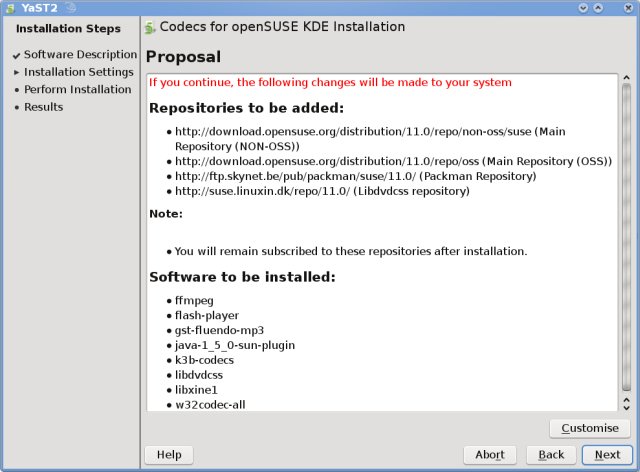Click the proposal scrollbar up arrow
Image resolution: width=640 pixels, height=472 pixels.
tap(627, 78)
